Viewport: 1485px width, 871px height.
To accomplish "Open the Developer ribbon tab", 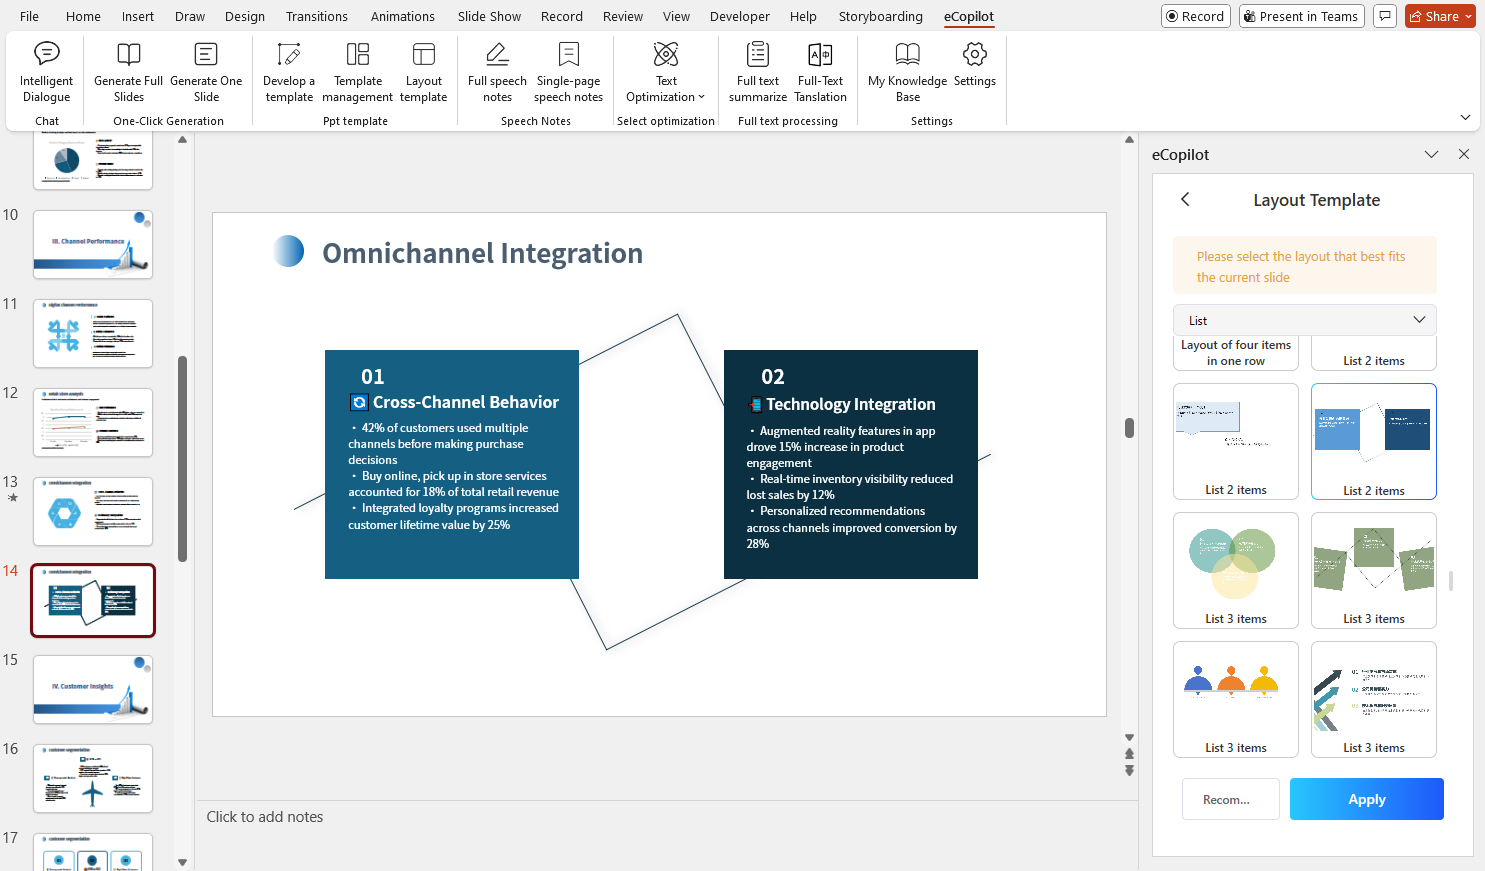I will coord(740,16).
